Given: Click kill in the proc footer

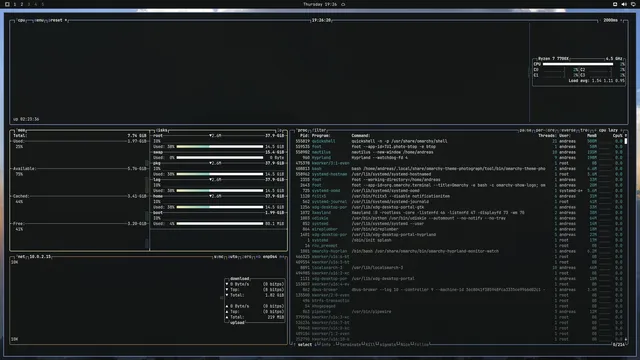Looking at the screenshot, I should (370, 345).
